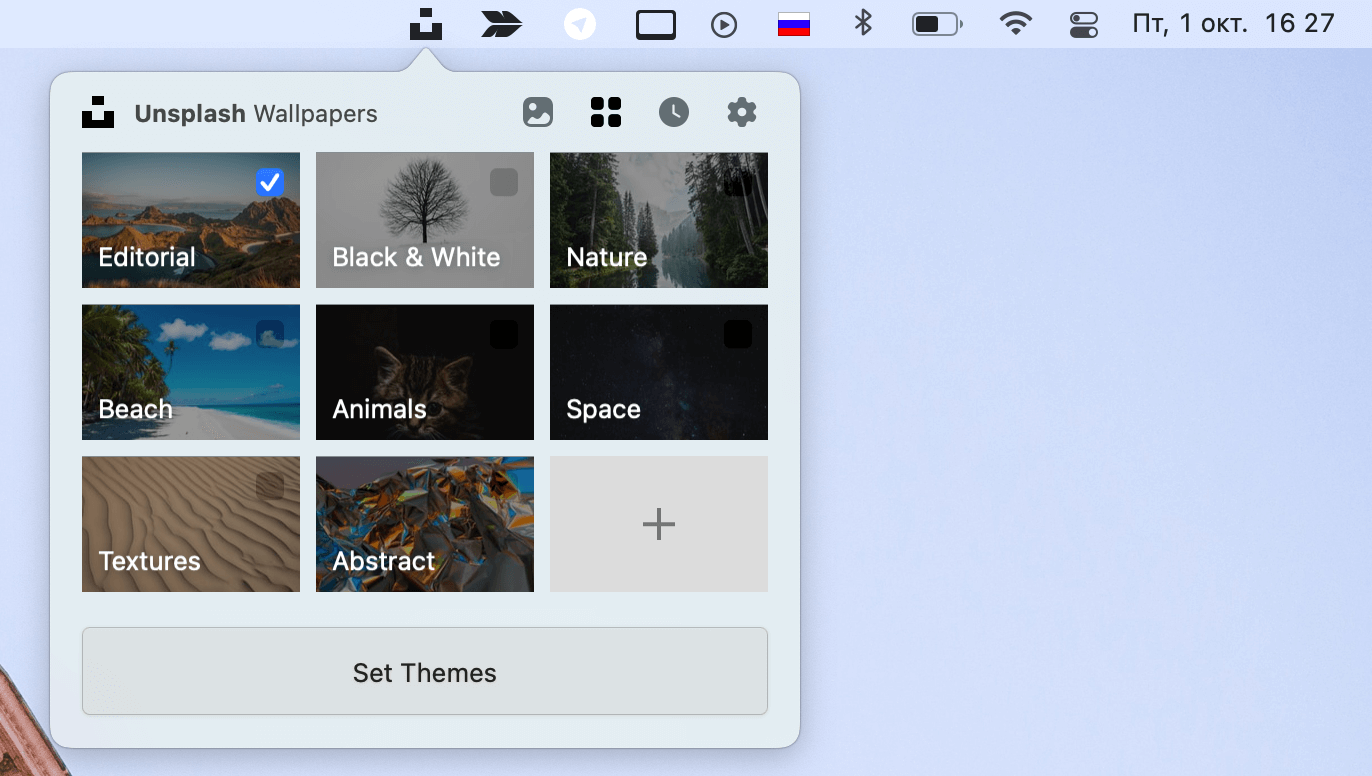The image size is (1372, 776).
Task: Open the current wallpaper photo view icon
Action: [538, 112]
